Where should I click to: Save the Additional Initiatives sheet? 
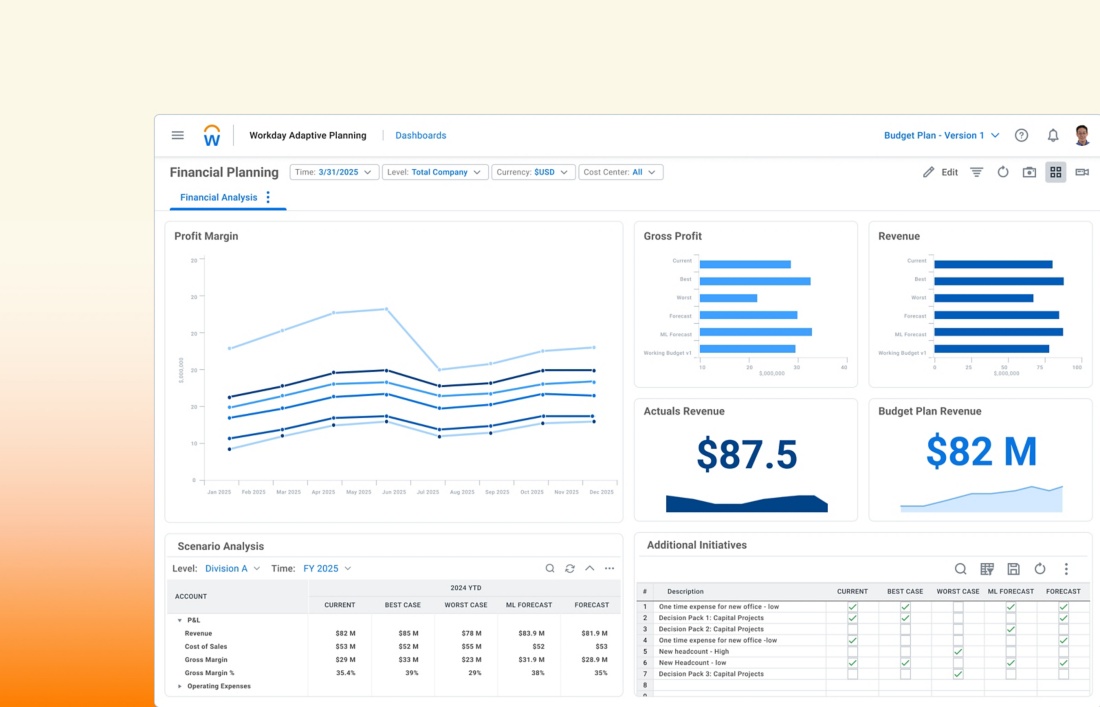click(1013, 569)
